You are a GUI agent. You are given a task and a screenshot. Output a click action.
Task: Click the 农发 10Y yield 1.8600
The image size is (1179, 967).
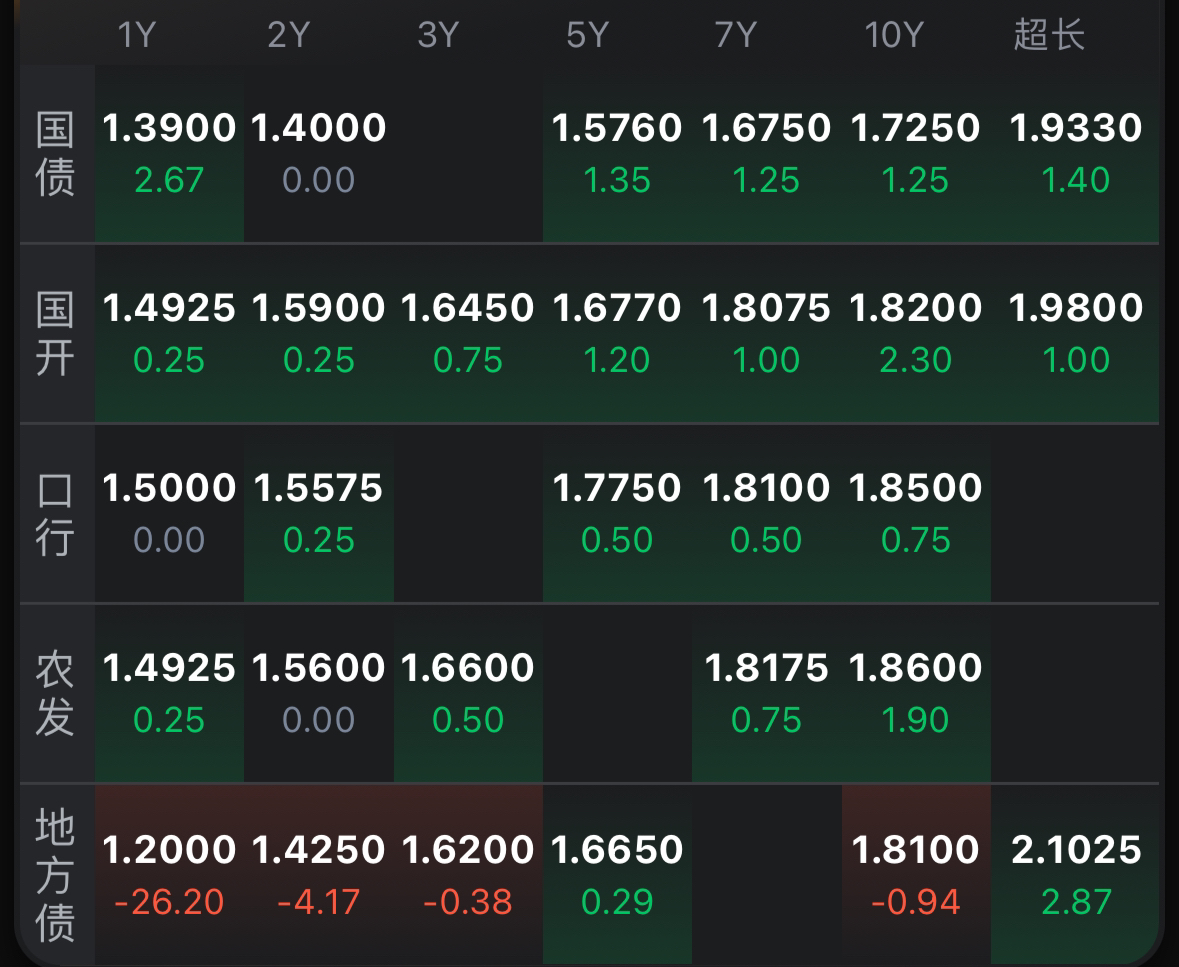tap(915, 668)
